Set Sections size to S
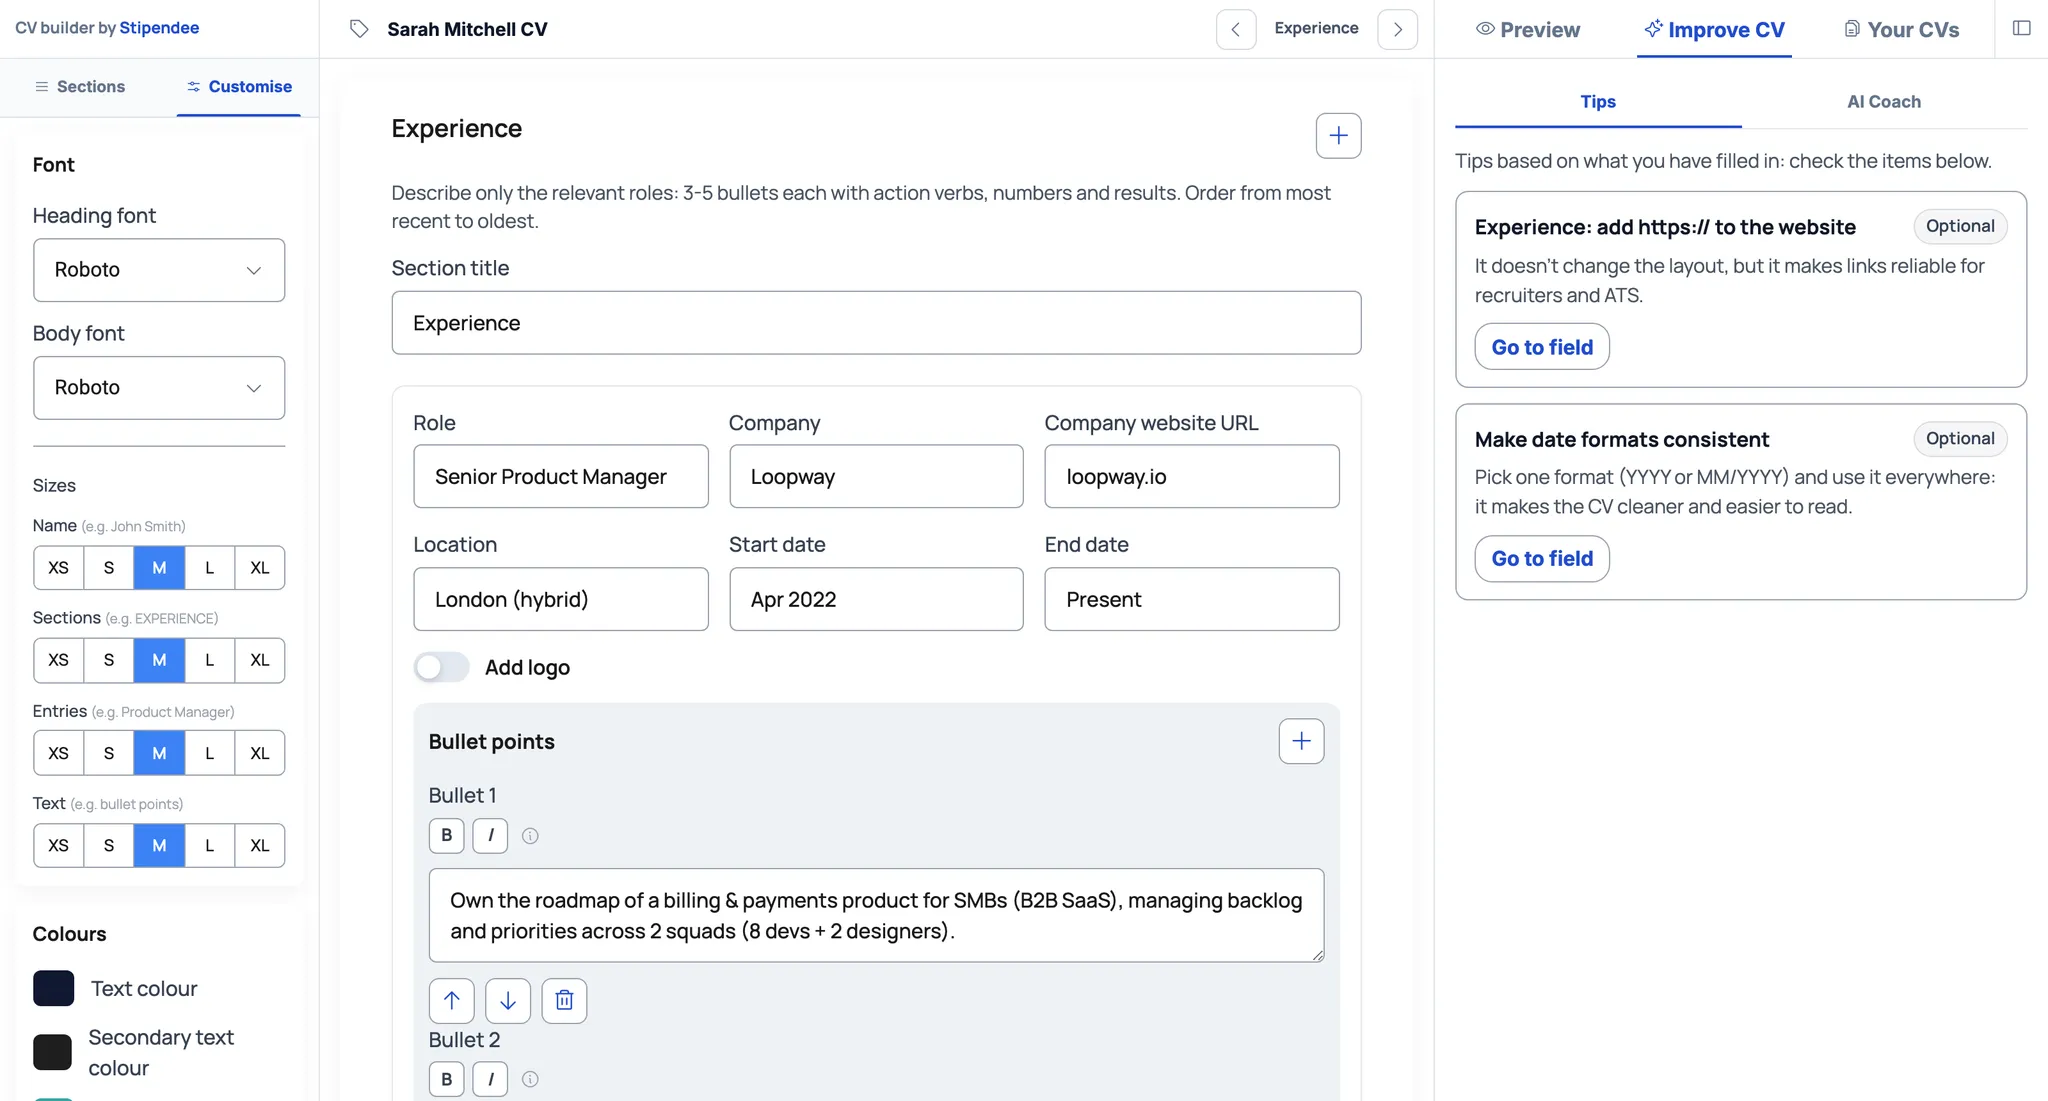This screenshot has width=2048, height=1101. [x=109, y=660]
